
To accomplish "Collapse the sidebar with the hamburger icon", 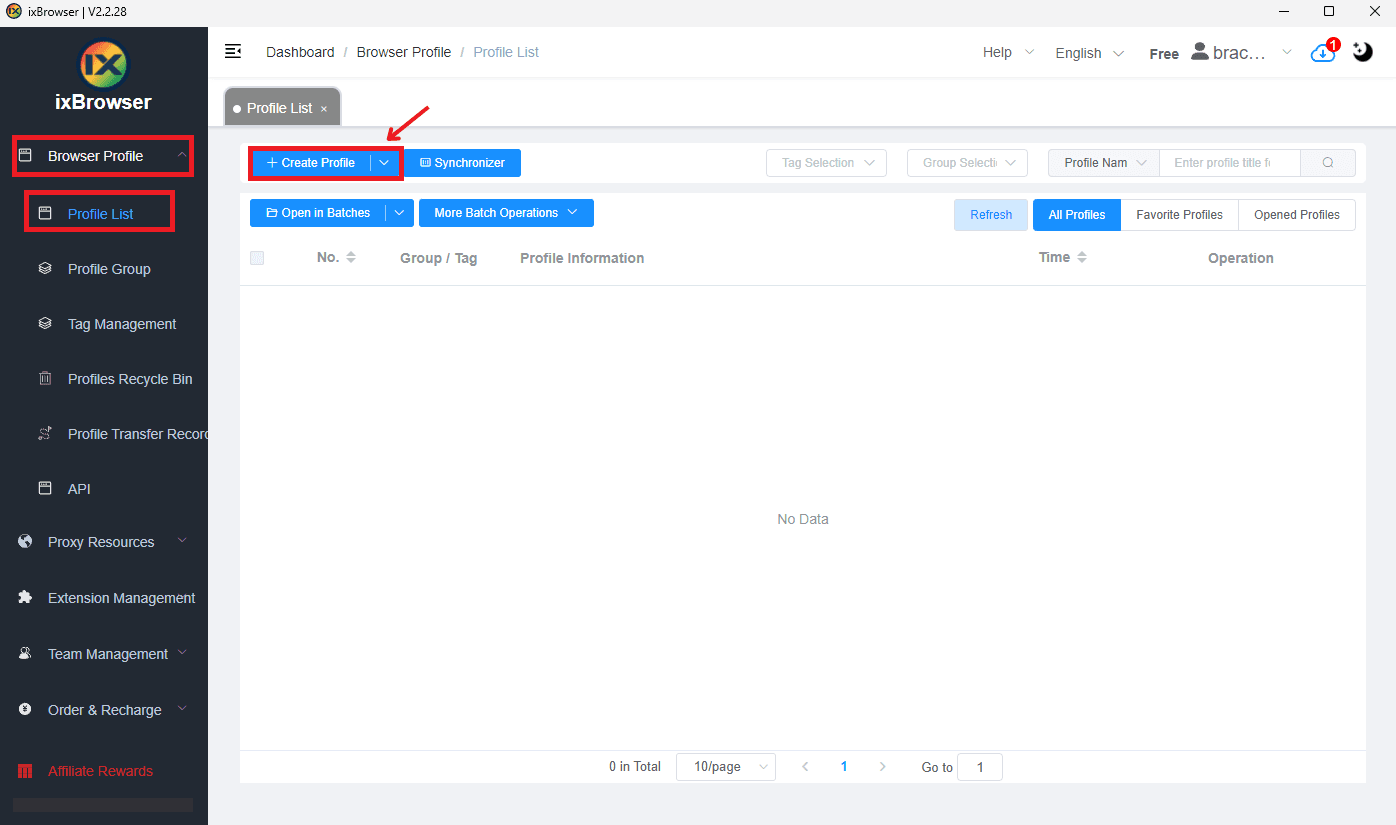I will point(233,51).
